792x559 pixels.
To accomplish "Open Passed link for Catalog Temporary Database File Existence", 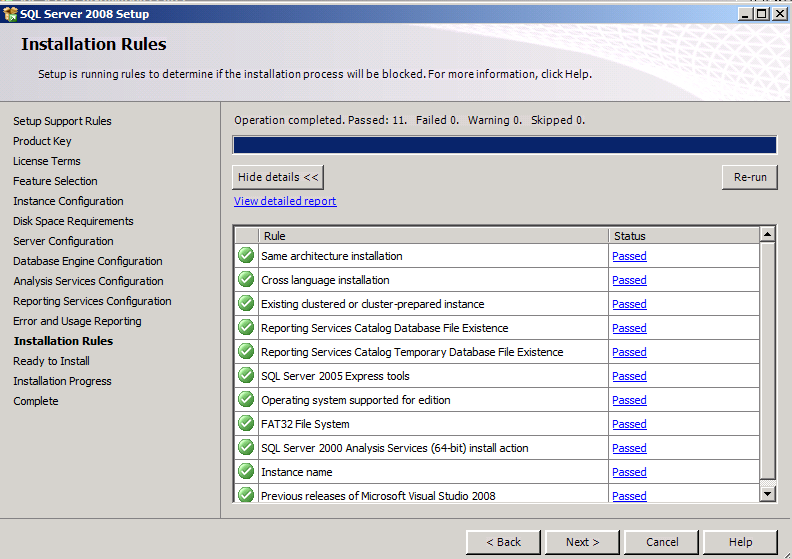I will point(629,352).
